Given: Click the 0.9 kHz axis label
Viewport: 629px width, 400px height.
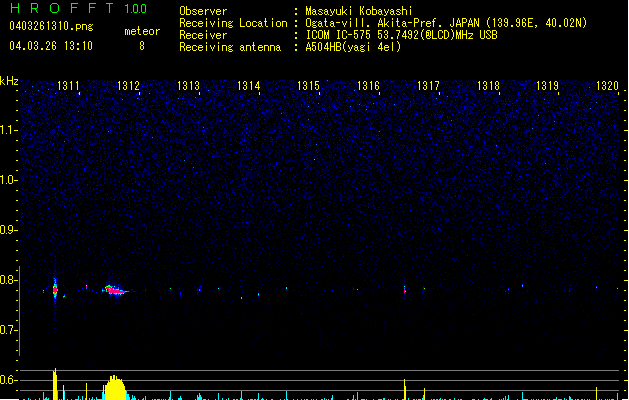Looking at the screenshot, I should 8,230.
